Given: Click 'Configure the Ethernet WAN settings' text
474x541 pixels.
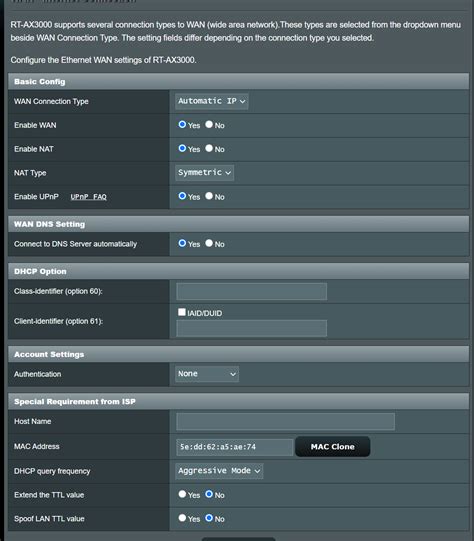Looking at the screenshot, I should (103, 60).
